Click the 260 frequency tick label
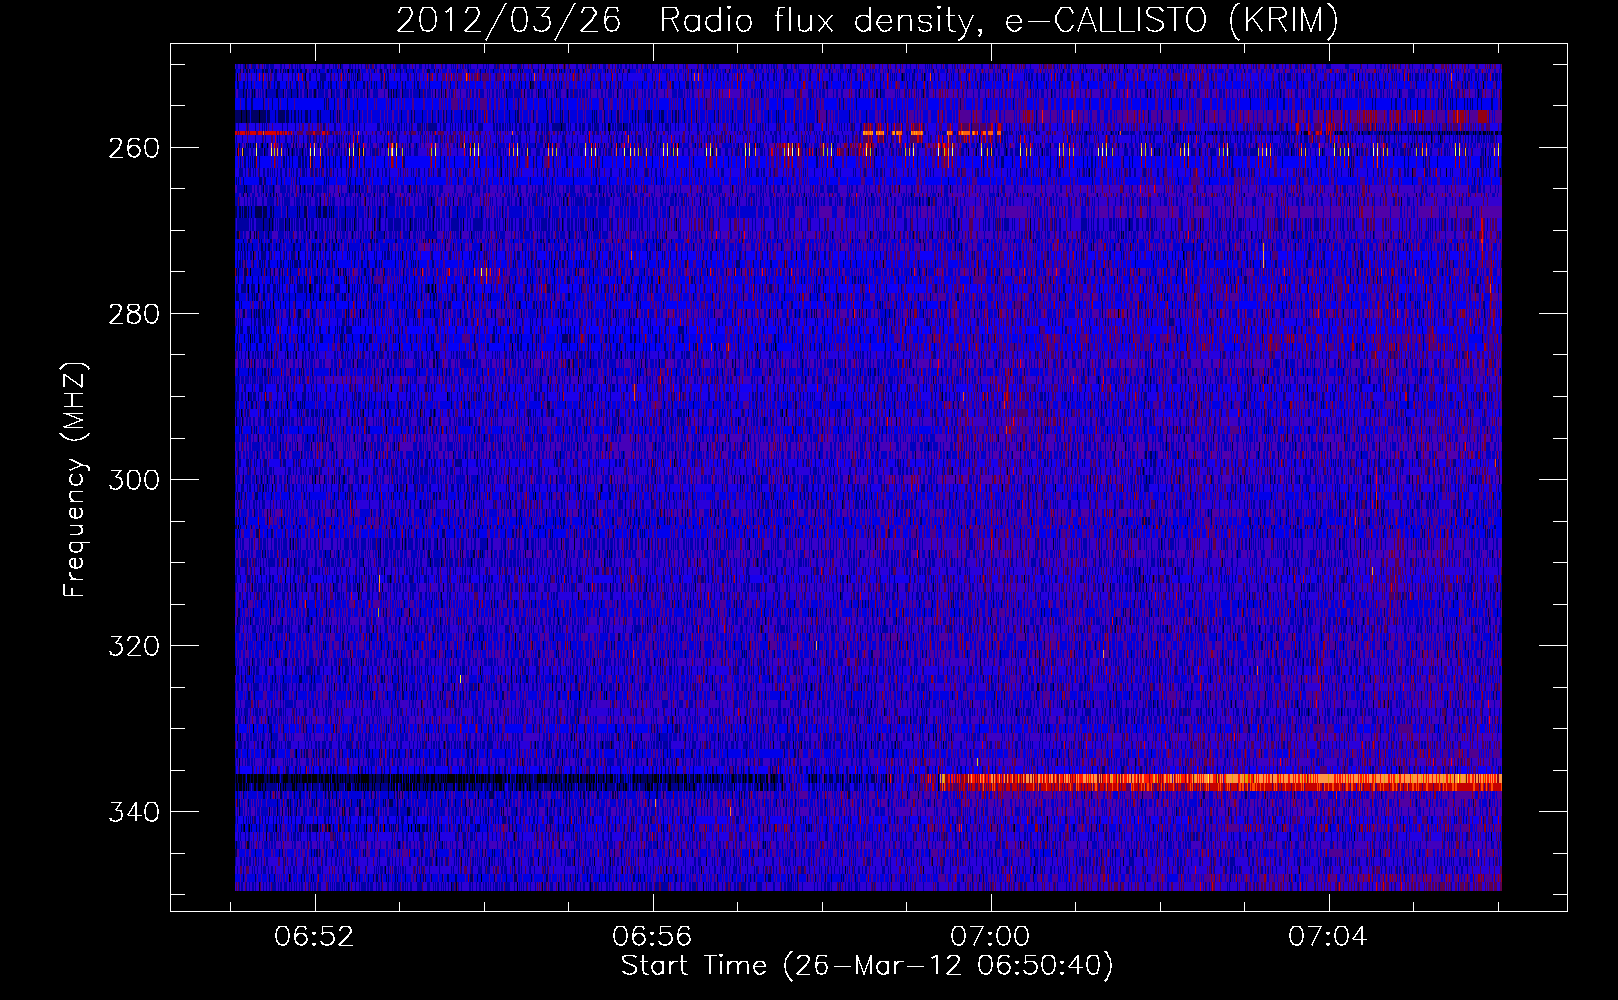This screenshot has width=1618, height=1000. [x=134, y=148]
